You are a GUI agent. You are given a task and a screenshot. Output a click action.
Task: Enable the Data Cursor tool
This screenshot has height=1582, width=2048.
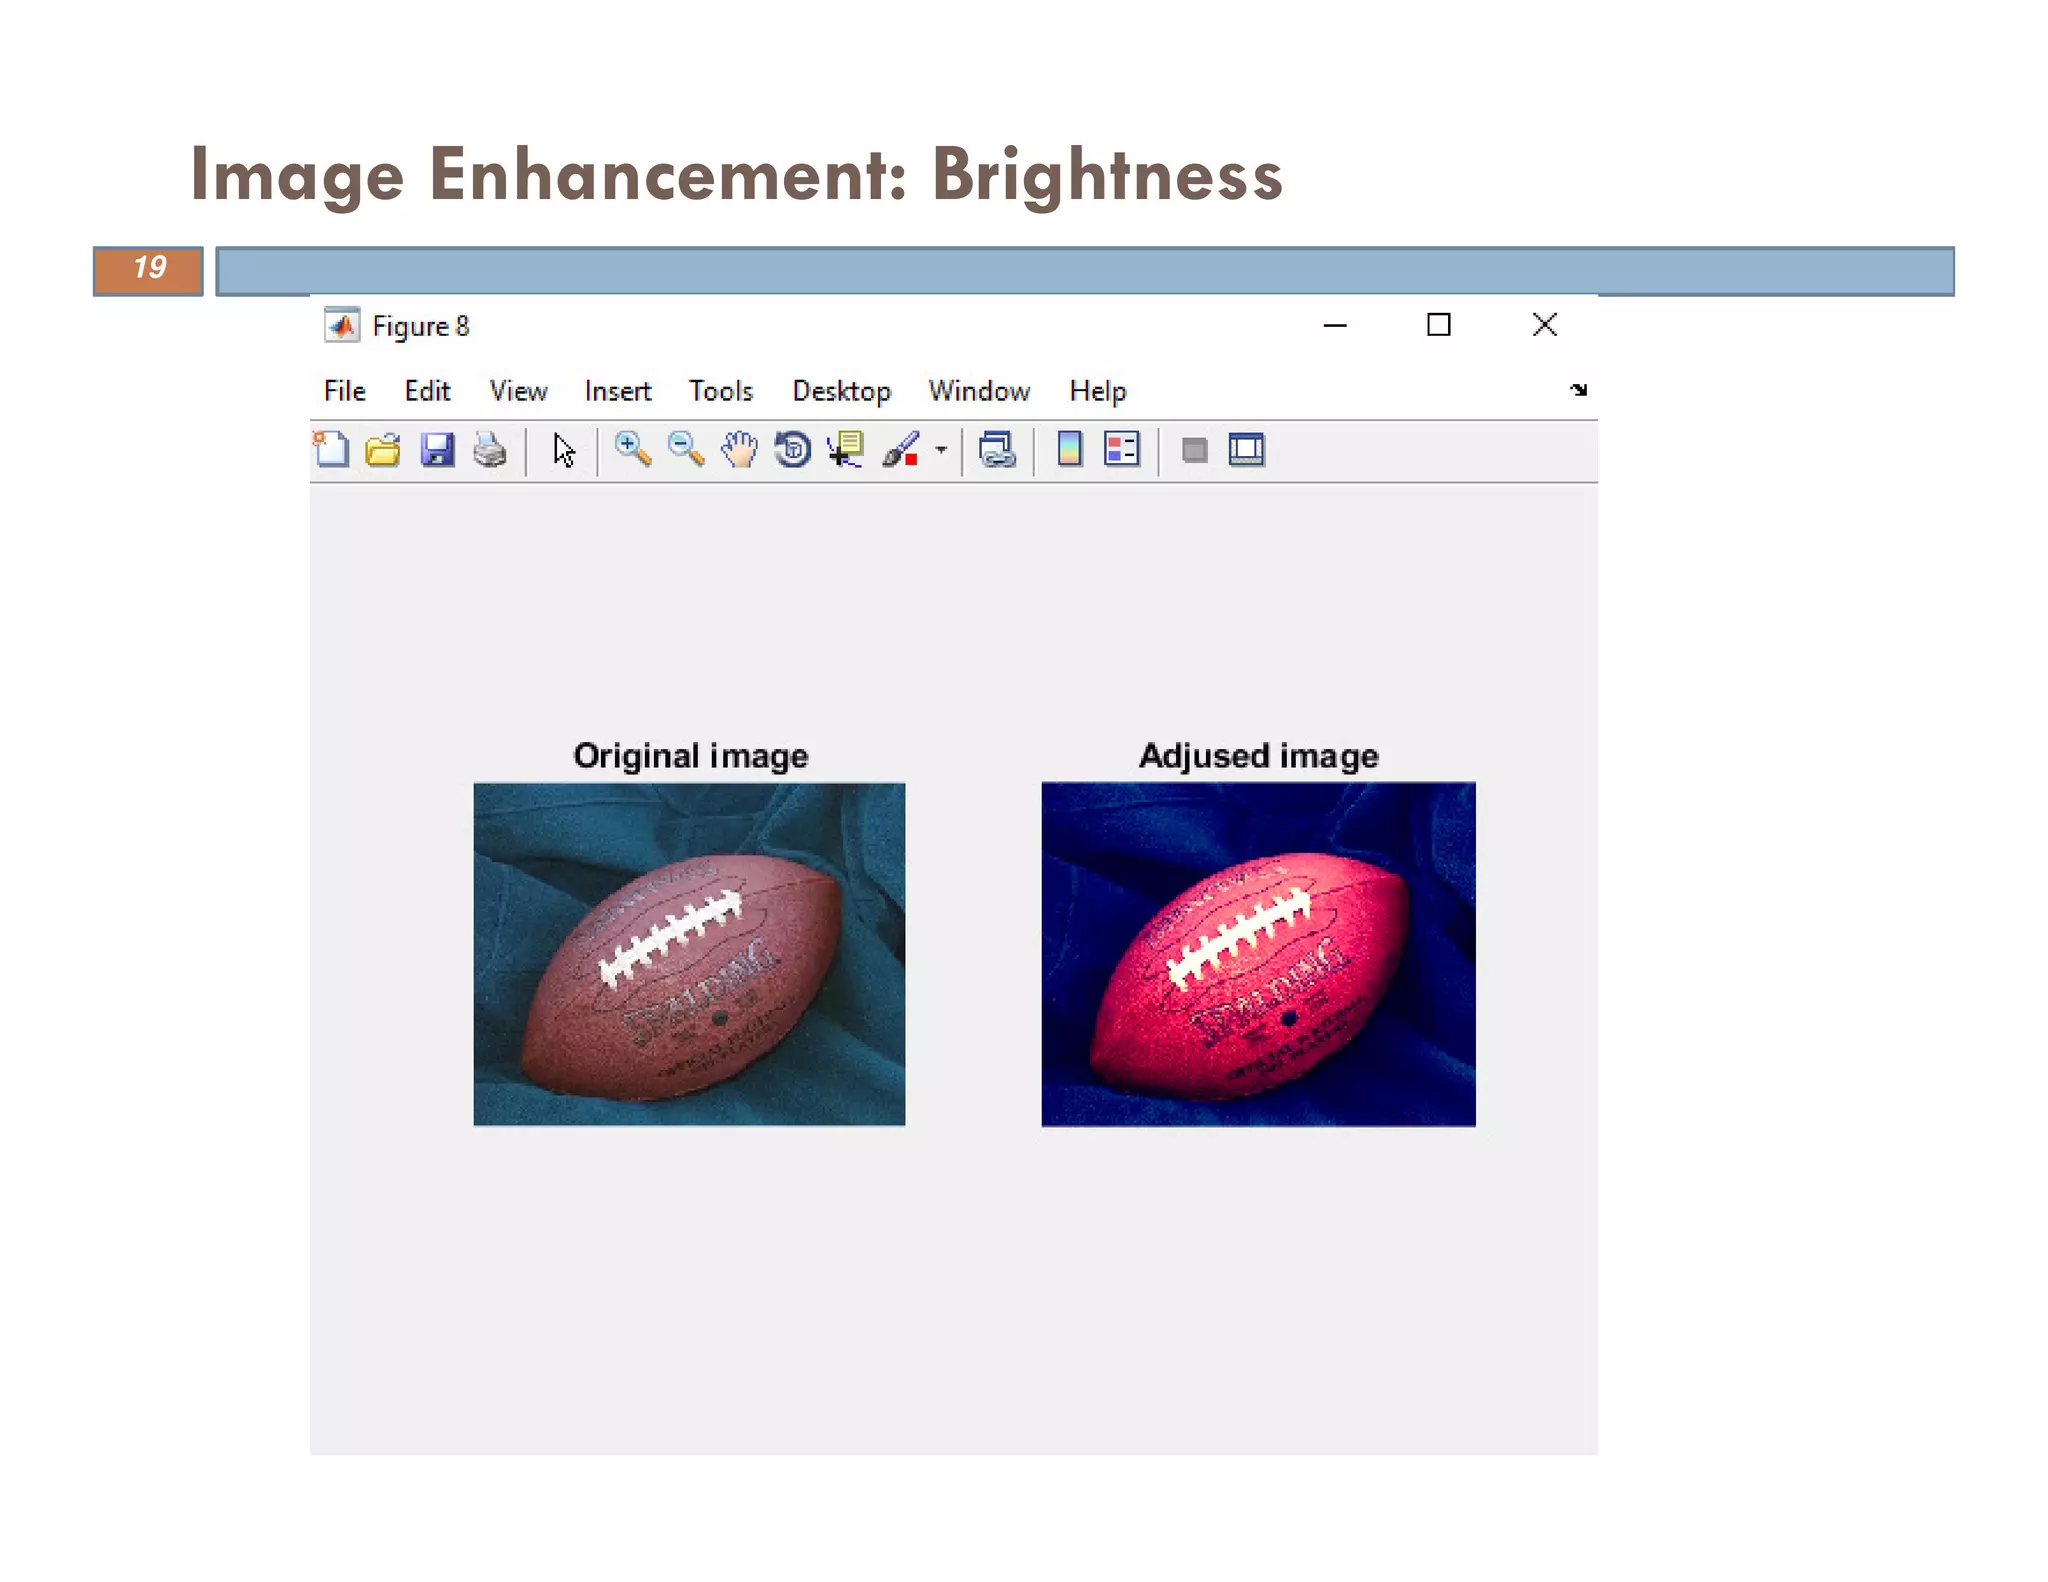click(x=846, y=450)
